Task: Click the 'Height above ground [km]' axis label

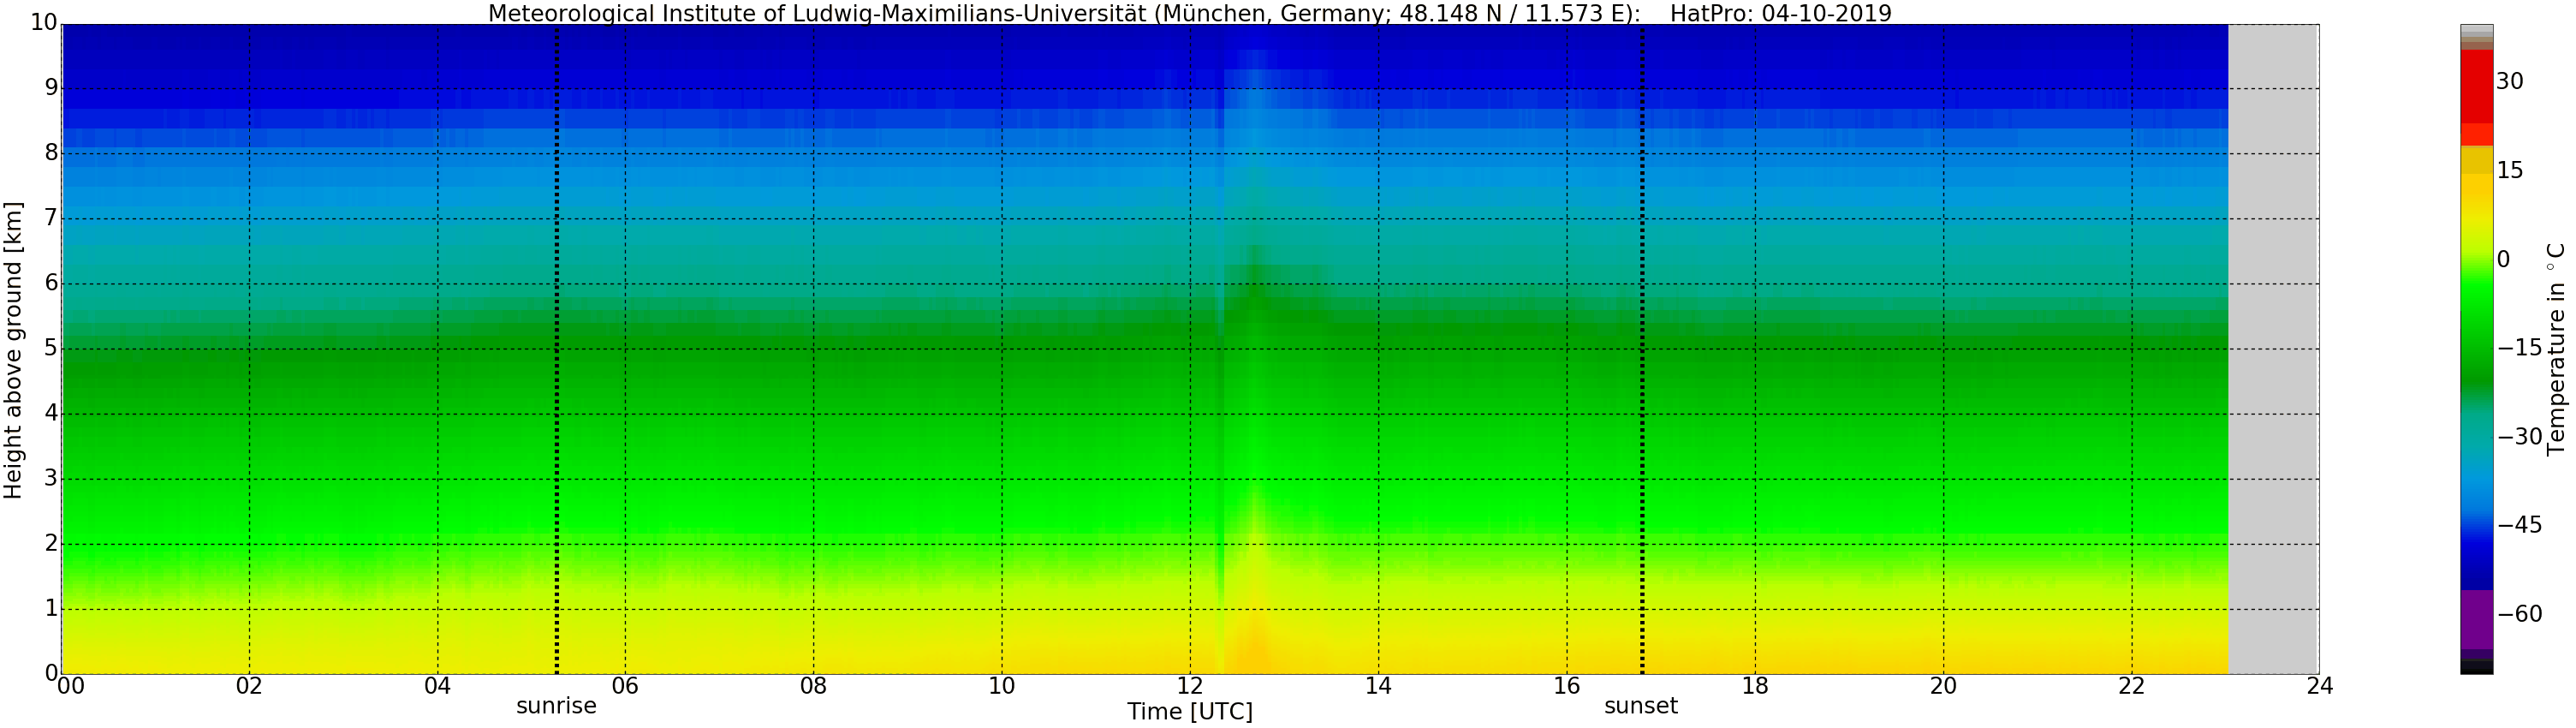Action: (x=13, y=350)
